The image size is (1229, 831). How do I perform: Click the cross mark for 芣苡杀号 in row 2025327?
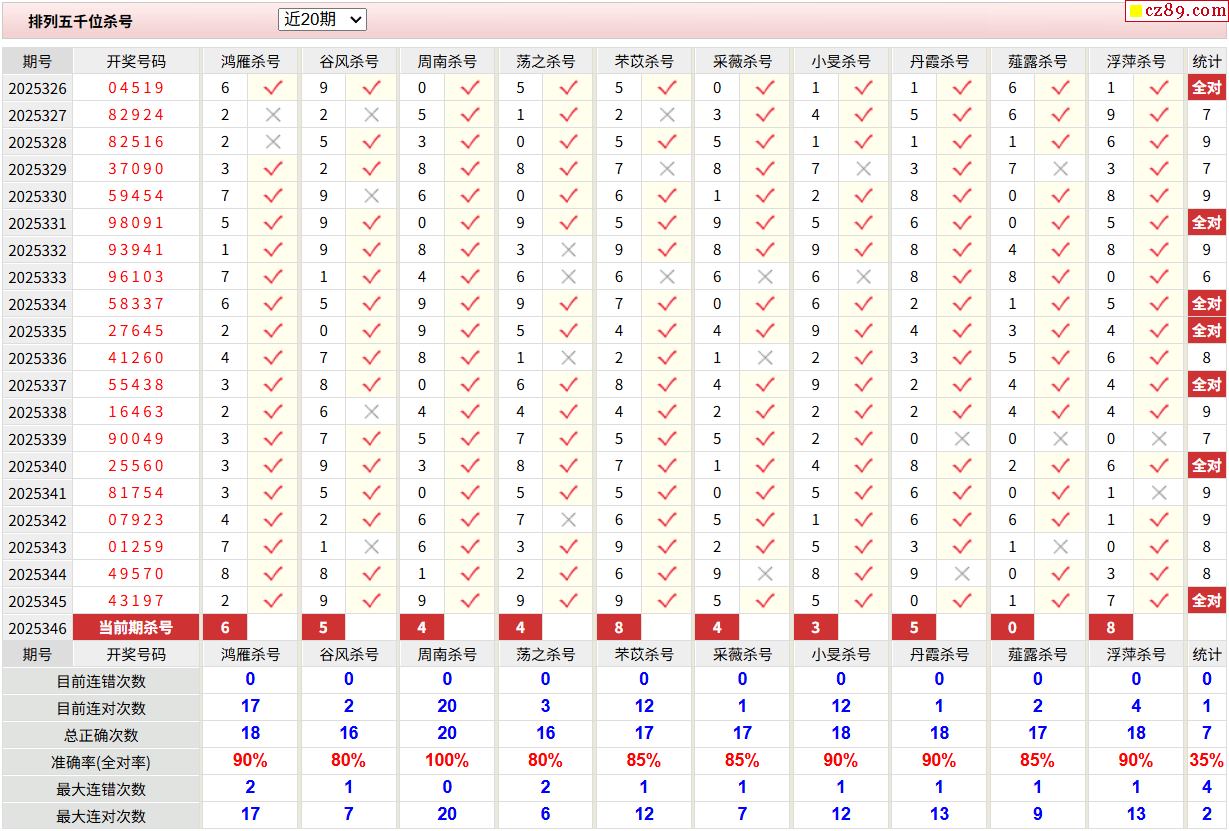click(667, 115)
